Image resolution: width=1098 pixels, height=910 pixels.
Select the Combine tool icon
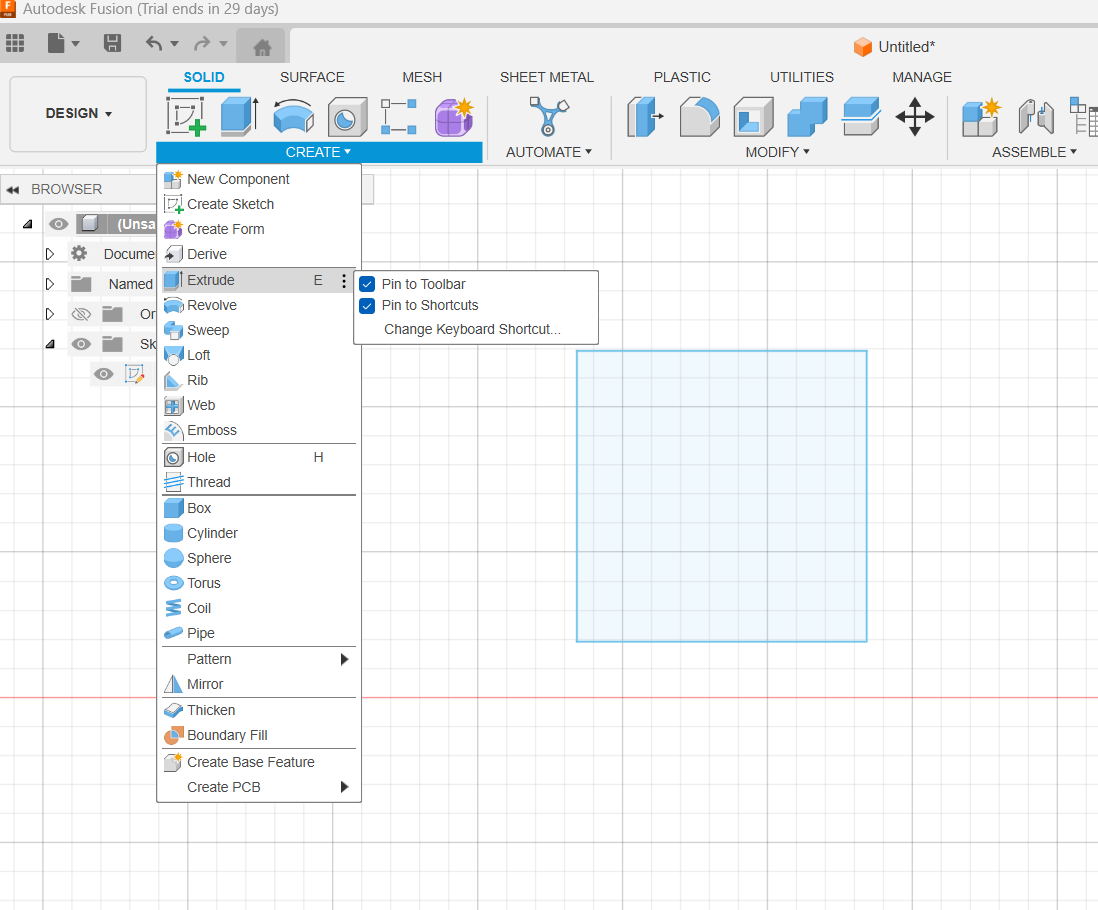(x=807, y=116)
